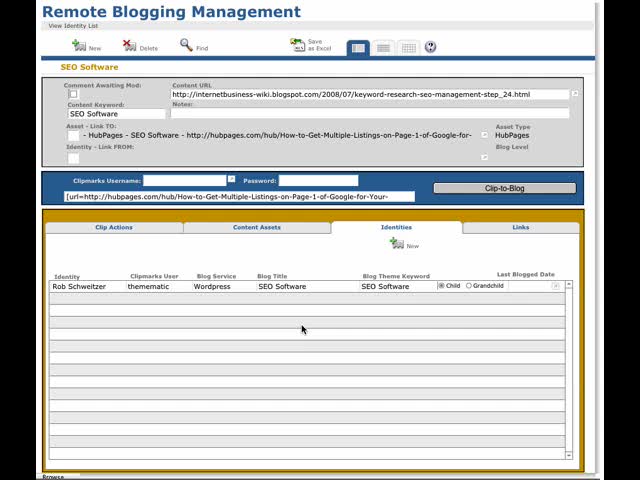
Task: Click the Browse mode indicator at the bottom
Action: pos(53,476)
